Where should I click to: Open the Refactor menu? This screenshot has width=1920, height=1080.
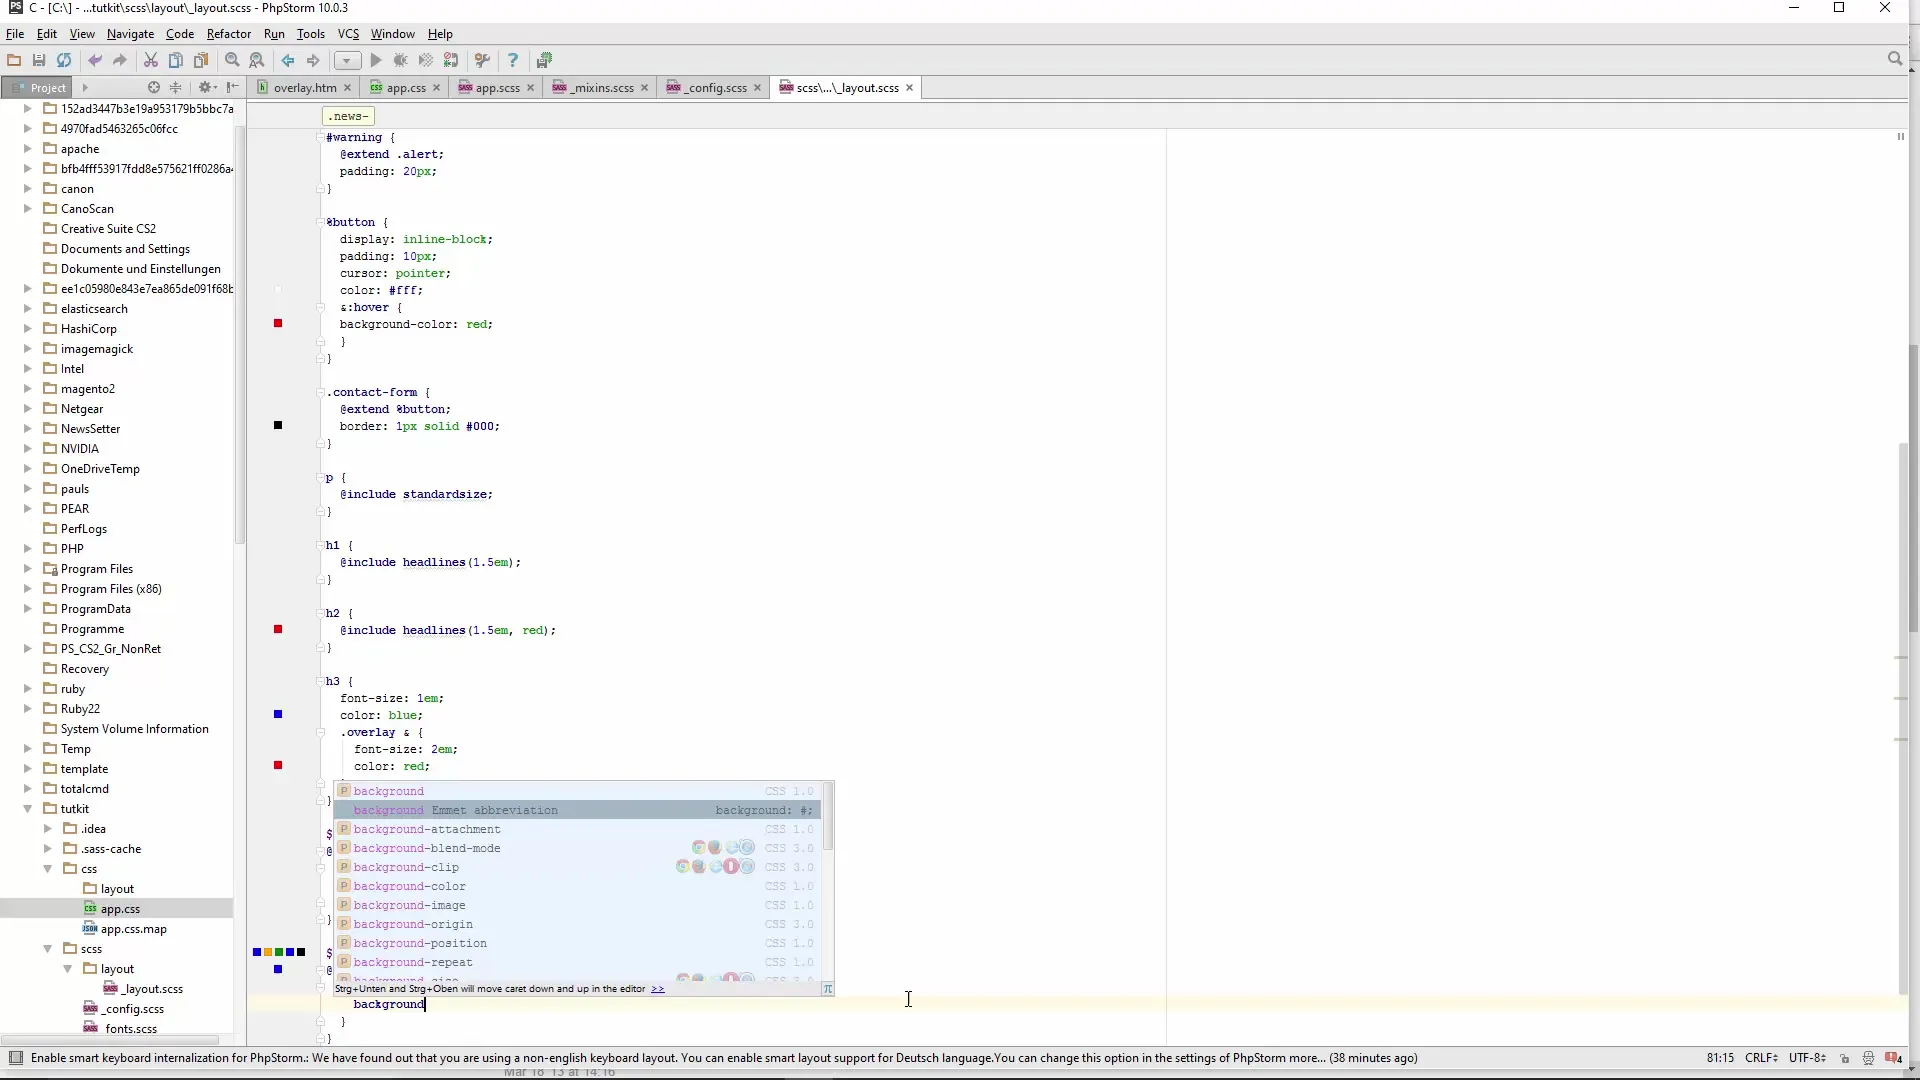pos(229,33)
